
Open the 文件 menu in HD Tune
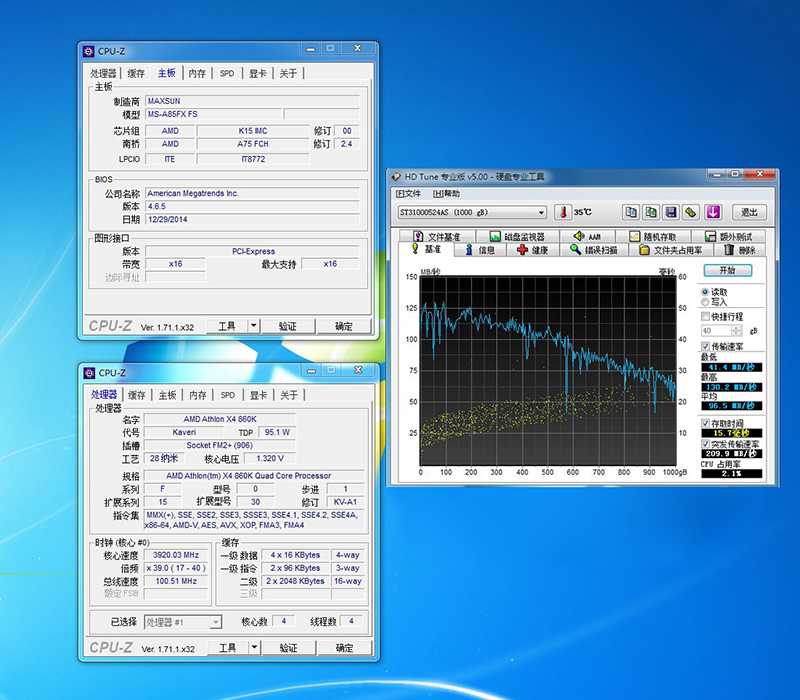409,194
